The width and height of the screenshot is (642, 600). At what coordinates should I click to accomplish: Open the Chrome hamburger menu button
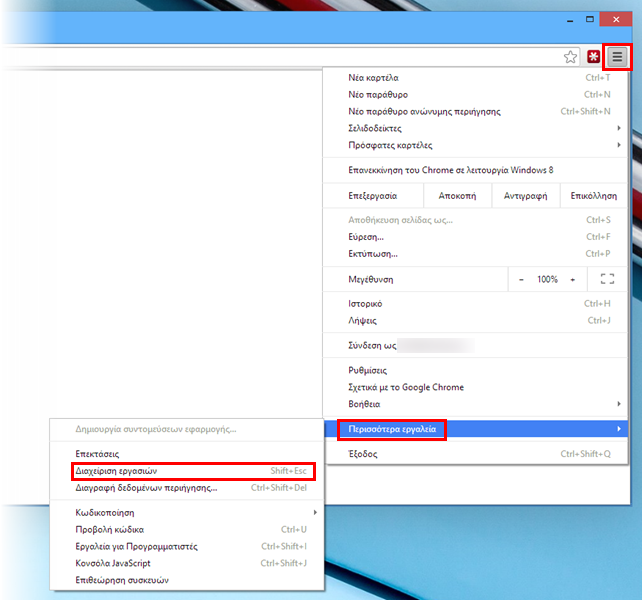618,57
